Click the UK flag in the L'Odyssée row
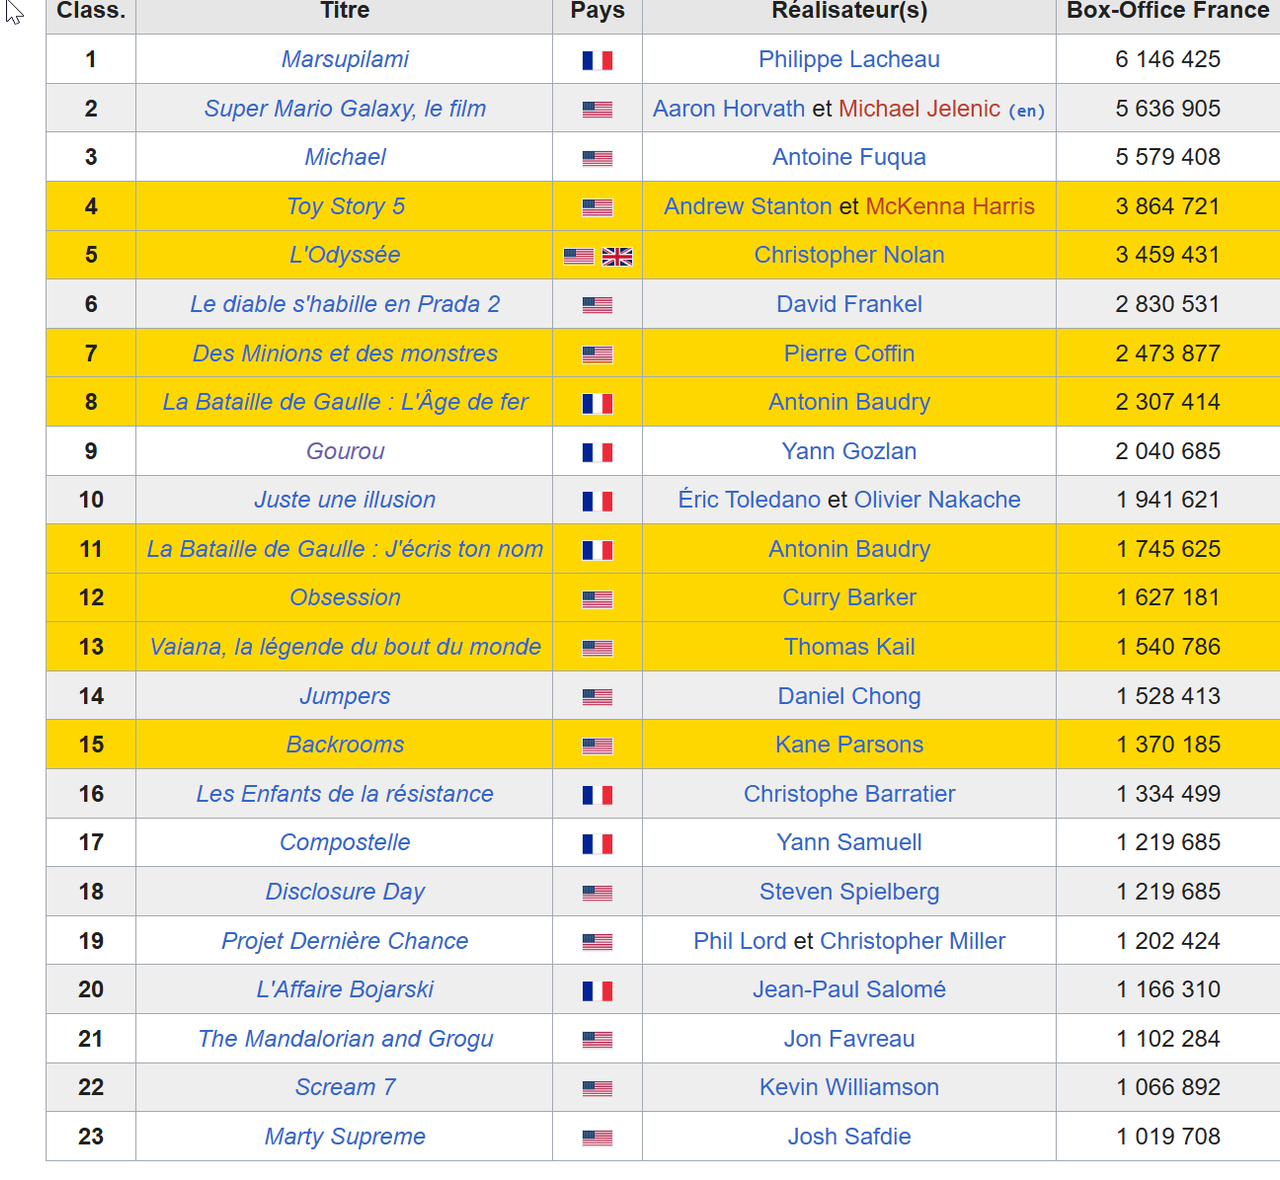 point(617,257)
